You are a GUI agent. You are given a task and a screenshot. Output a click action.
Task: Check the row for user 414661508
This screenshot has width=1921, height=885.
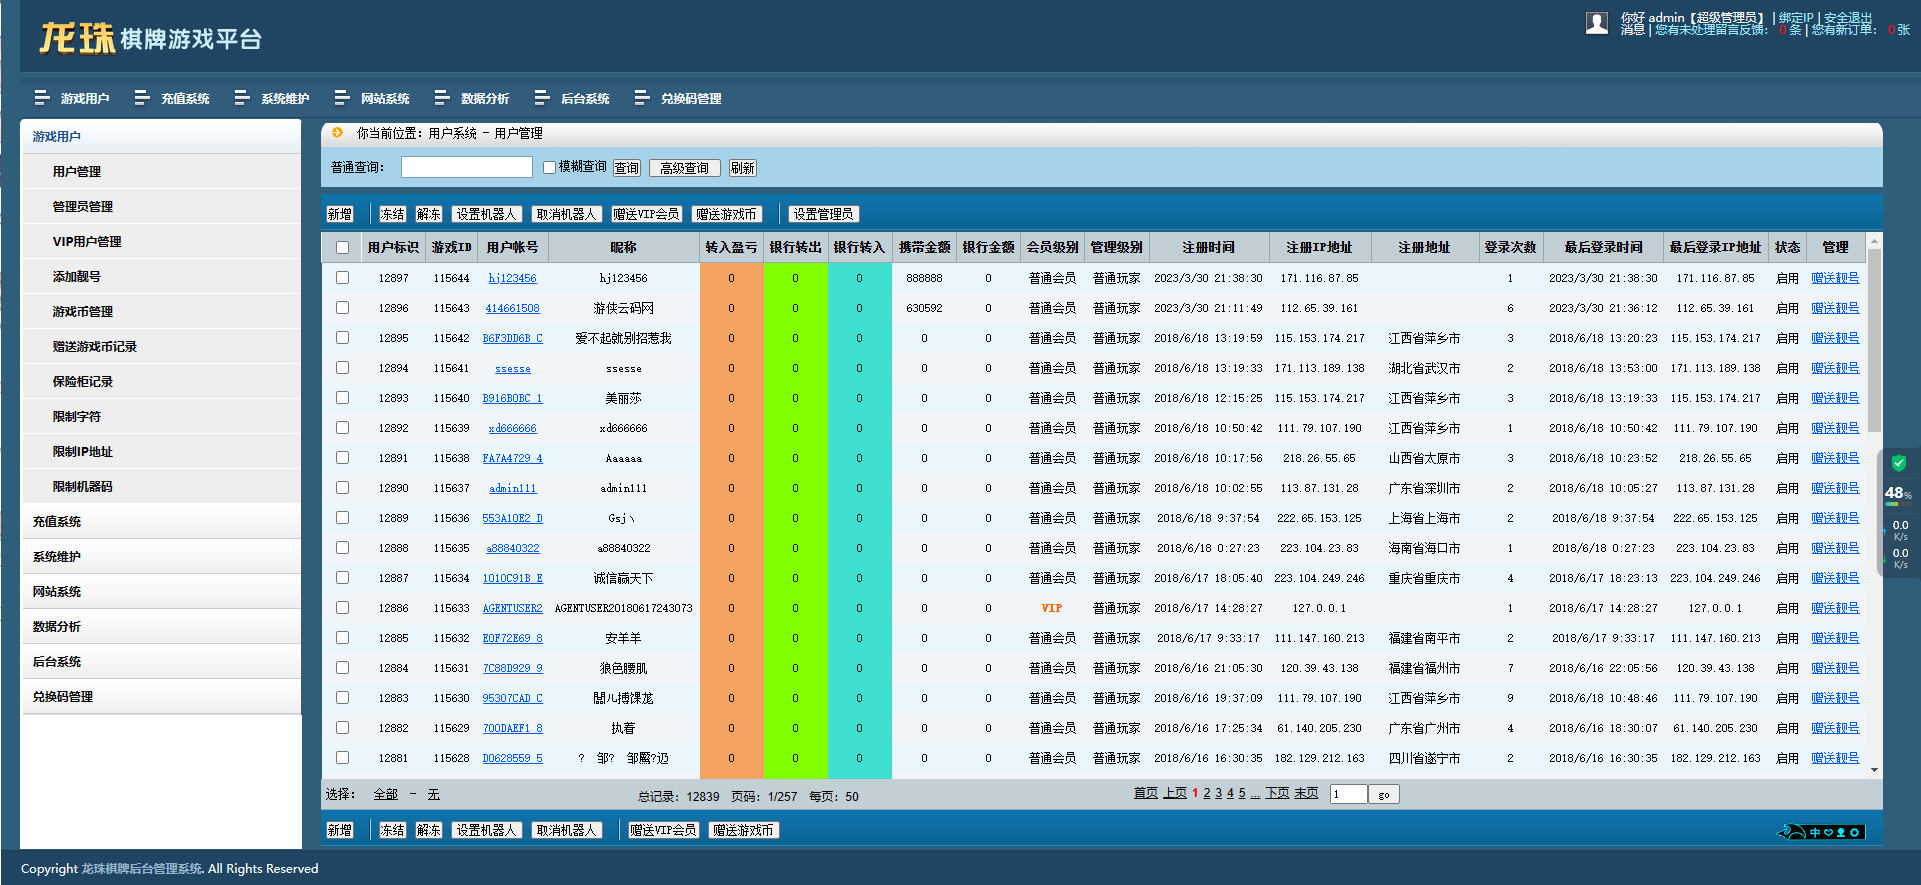click(x=342, y=307)
